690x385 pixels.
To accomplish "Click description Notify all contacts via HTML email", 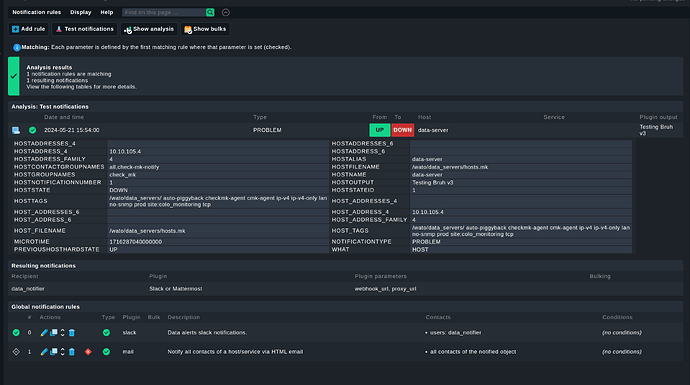I will tap(235, 352).
